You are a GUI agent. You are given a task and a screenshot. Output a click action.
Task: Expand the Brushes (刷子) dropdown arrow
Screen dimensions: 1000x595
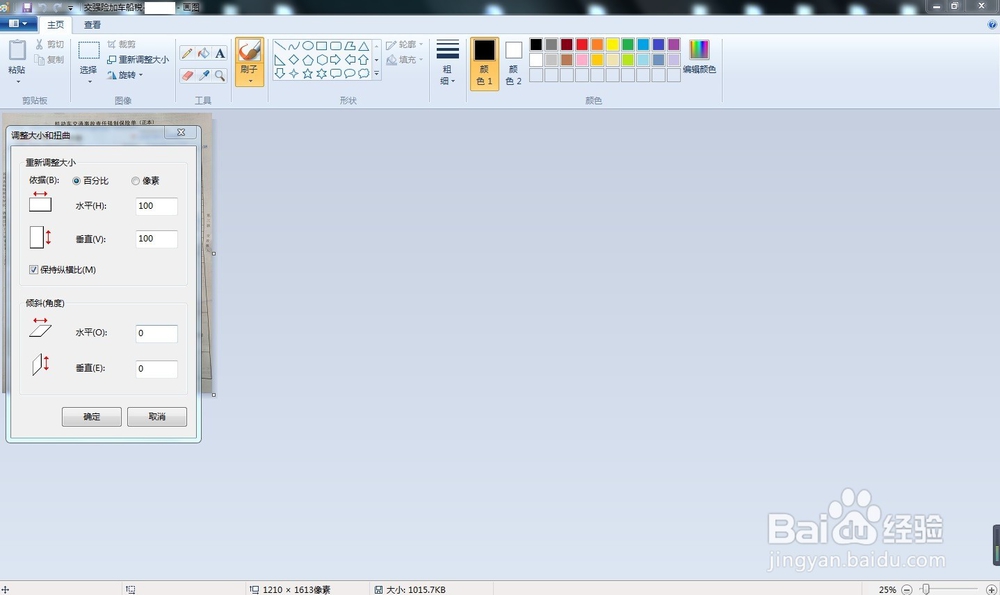[x=249, y=81]
